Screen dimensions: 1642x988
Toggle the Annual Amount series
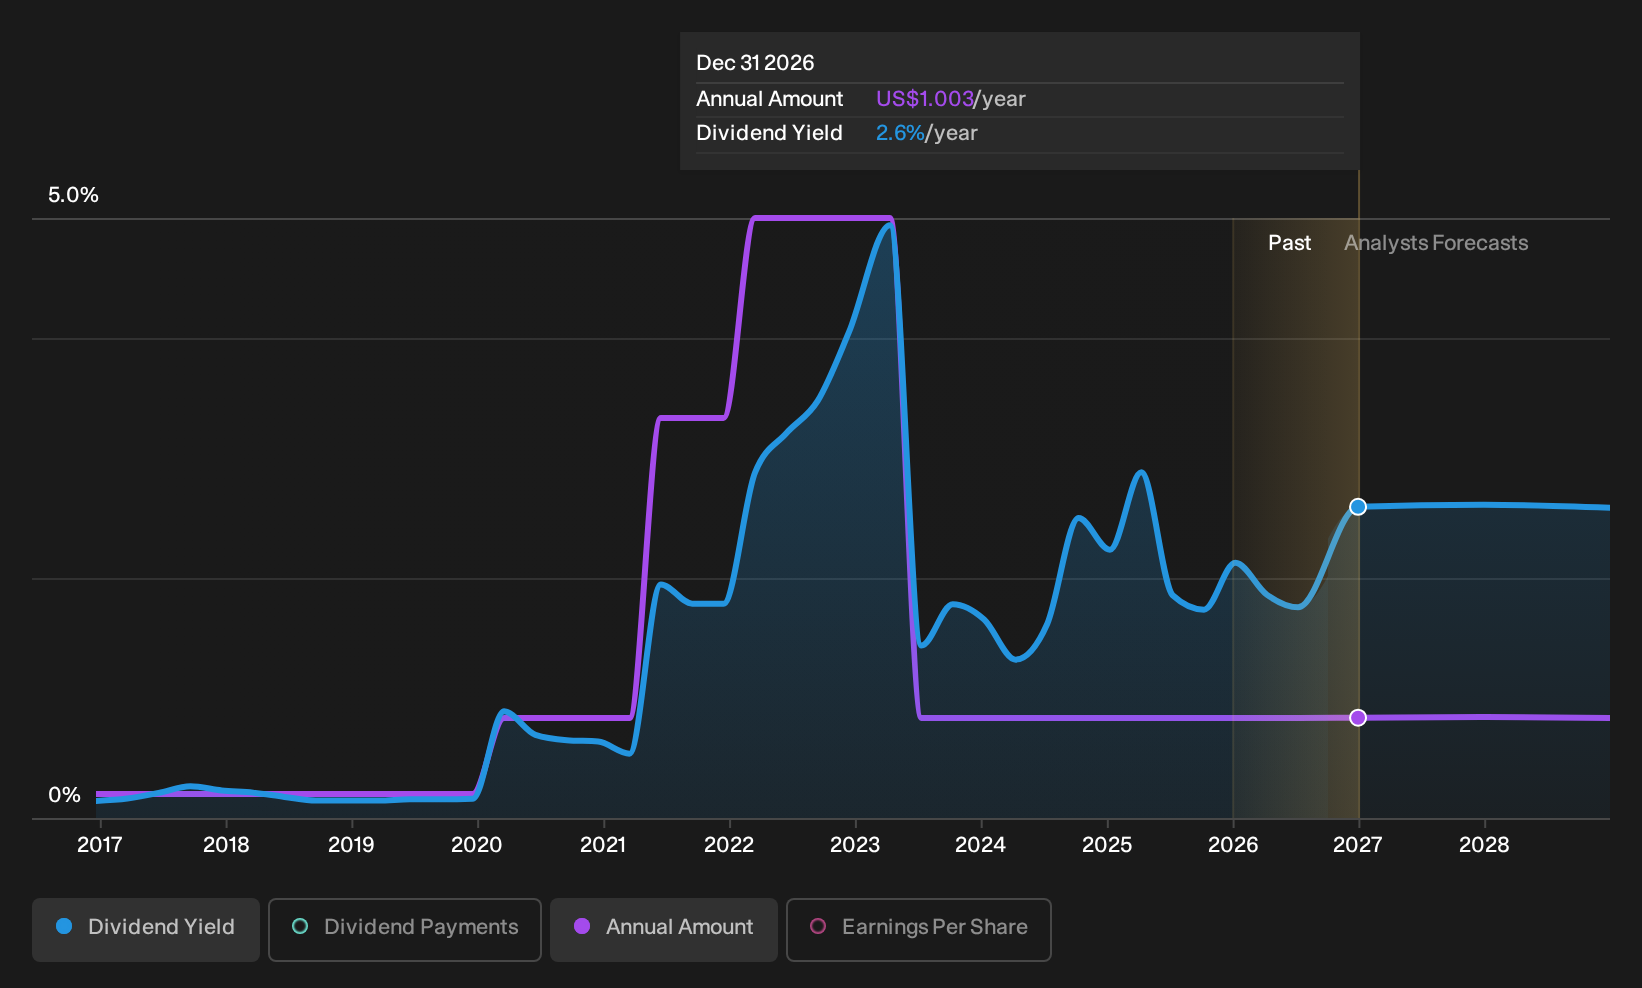[x=664, y=930]
